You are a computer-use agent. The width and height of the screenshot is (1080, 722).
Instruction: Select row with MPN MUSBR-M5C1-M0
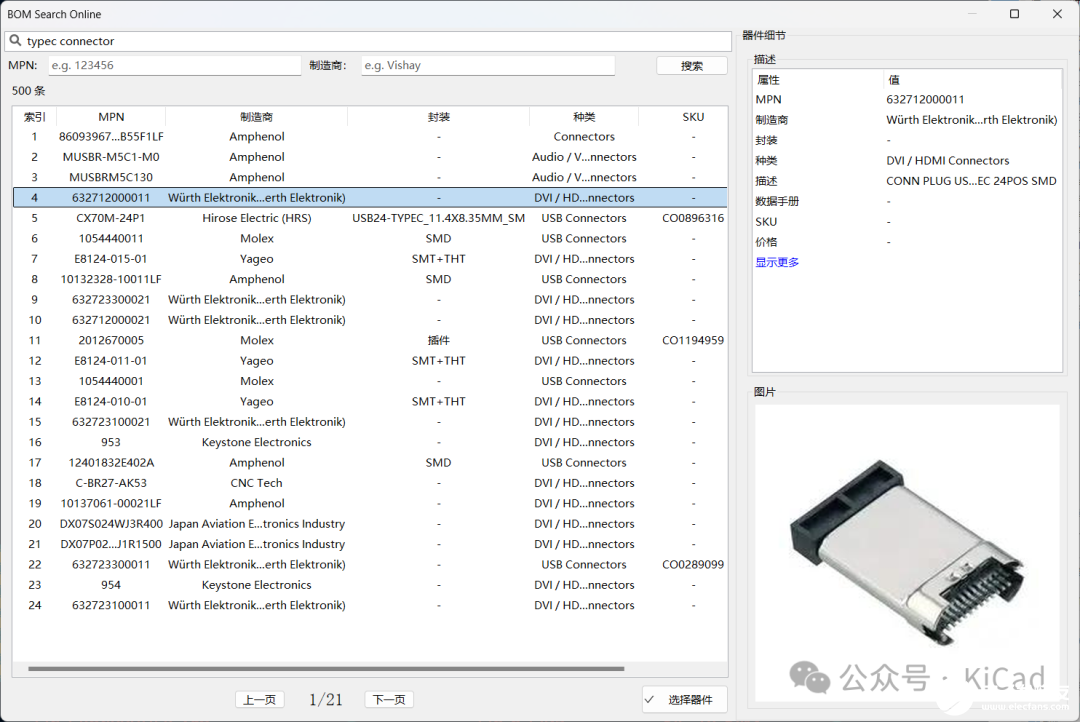tap(370, 157)
